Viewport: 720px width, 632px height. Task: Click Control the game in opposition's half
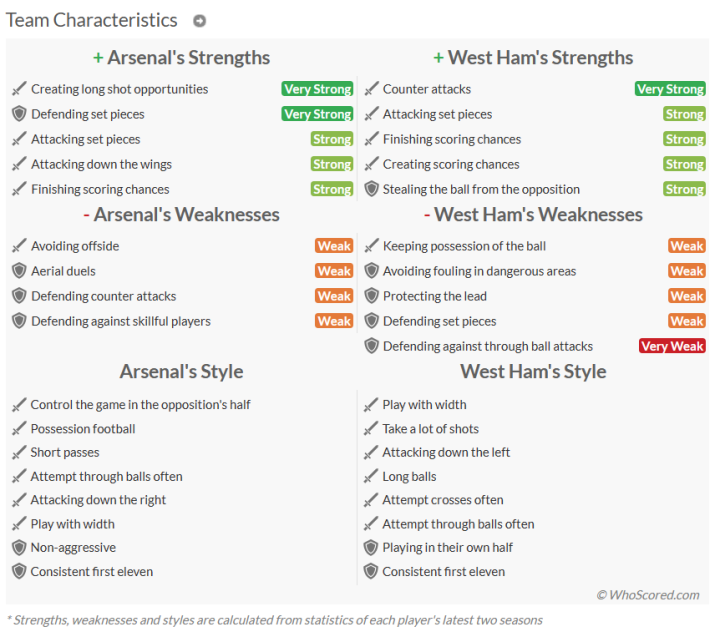(141, 405)
